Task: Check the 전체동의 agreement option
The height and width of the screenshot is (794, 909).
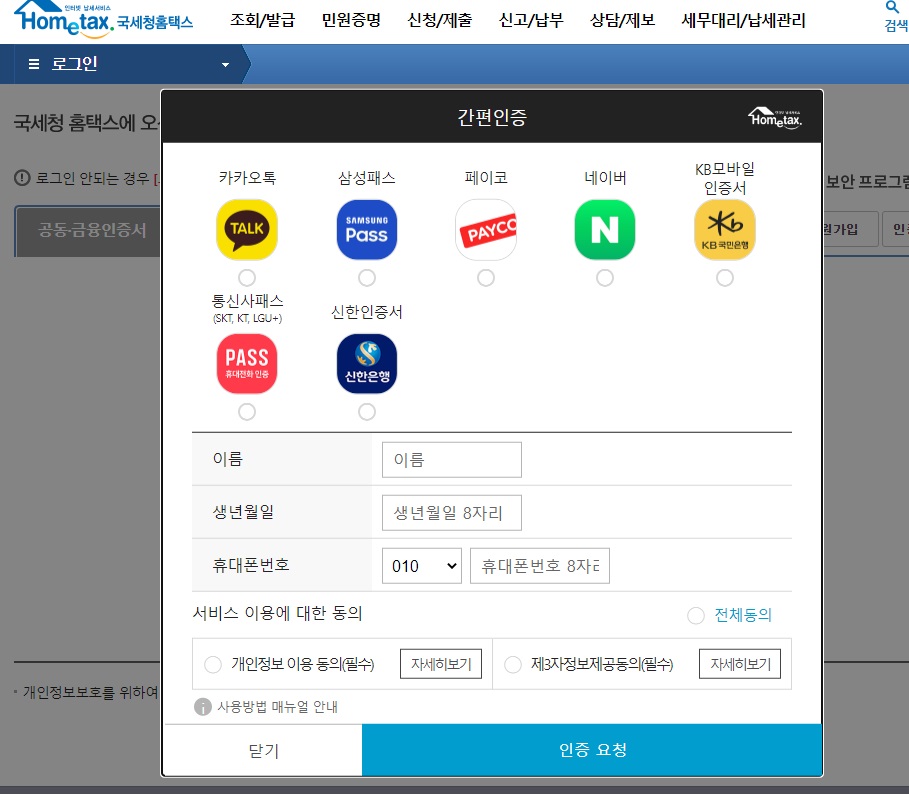Action: 696,615
